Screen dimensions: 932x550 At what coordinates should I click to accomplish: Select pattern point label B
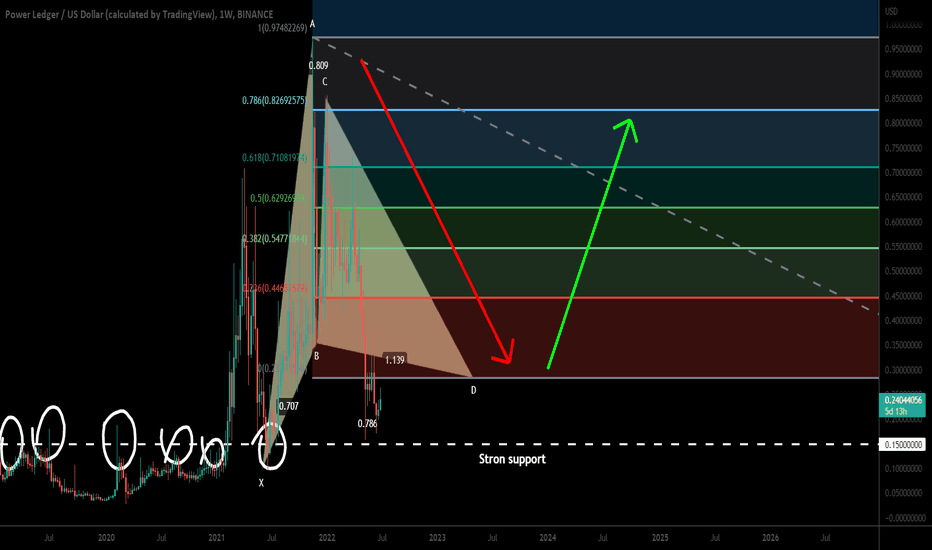point(316,356)
